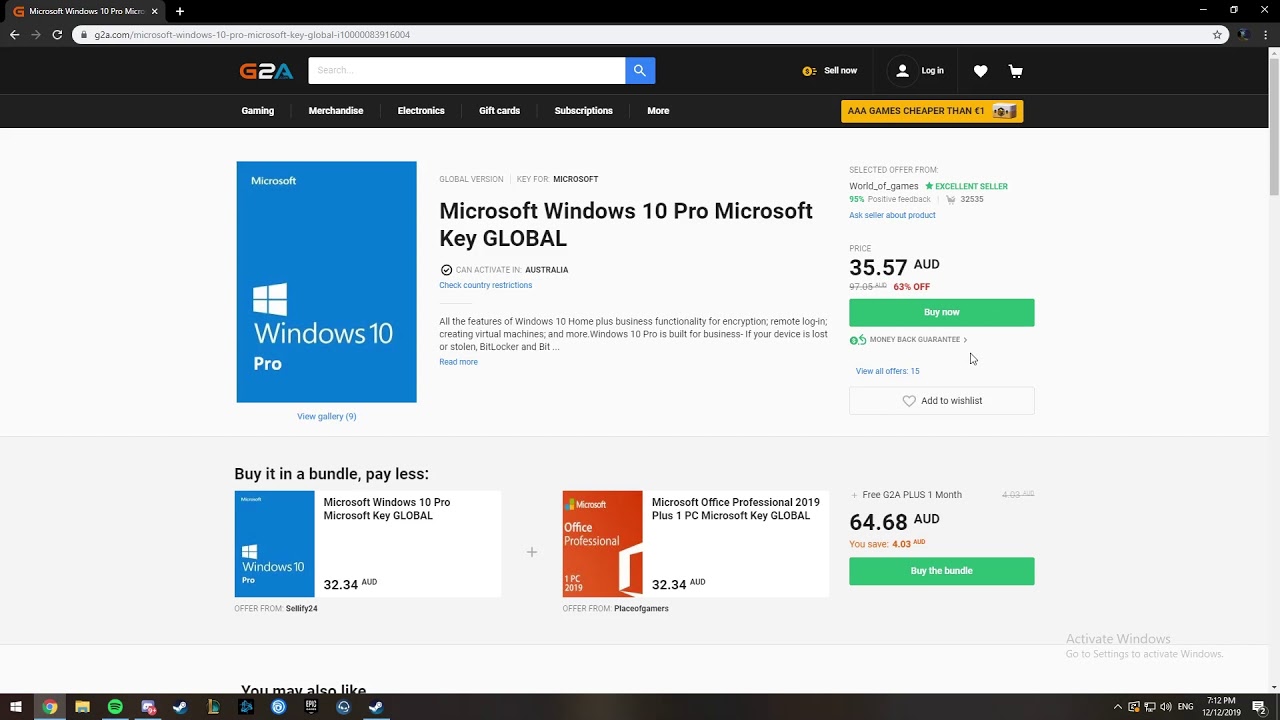The image size is (1280, 720).
Task: Click the Microsoft Office Professional 2019 Plus title
Action: (736, 509)
